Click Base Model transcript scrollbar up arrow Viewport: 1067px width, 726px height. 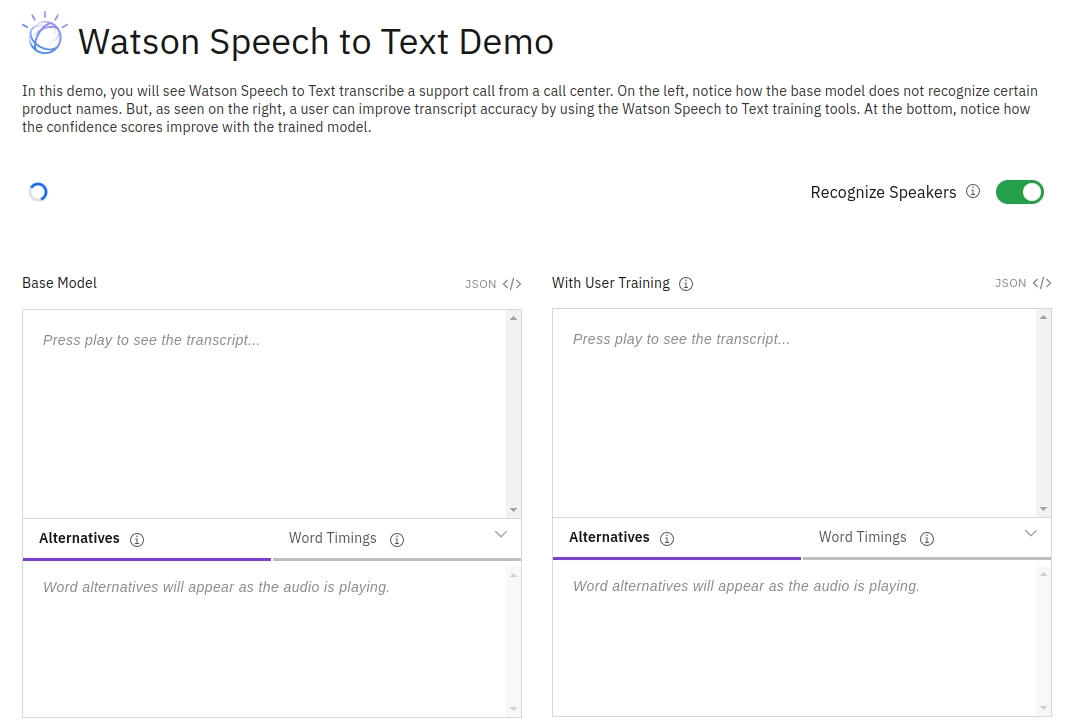[x=514, y=318]
